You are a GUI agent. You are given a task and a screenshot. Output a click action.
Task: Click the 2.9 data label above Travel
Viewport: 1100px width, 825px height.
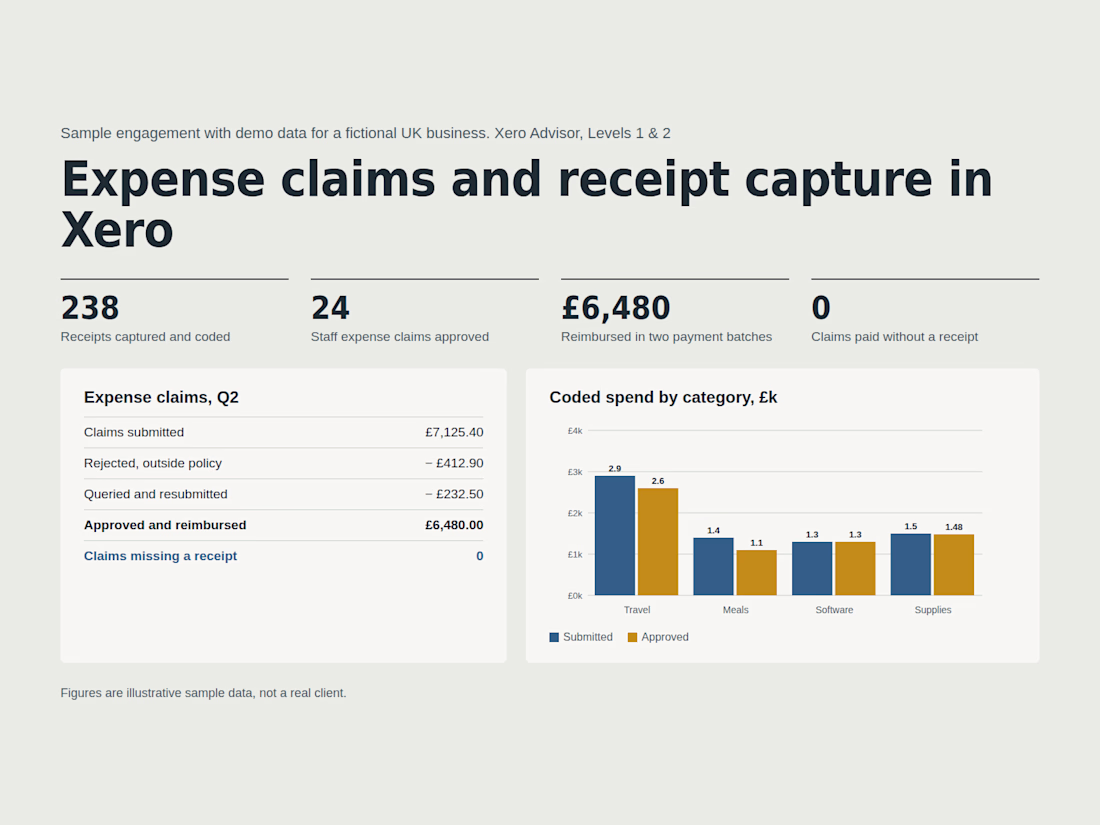tap(615, 469)
